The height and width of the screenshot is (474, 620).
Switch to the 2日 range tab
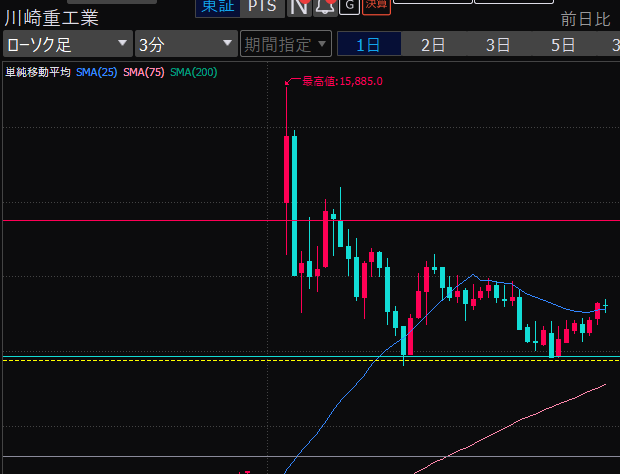coord(433,44)
